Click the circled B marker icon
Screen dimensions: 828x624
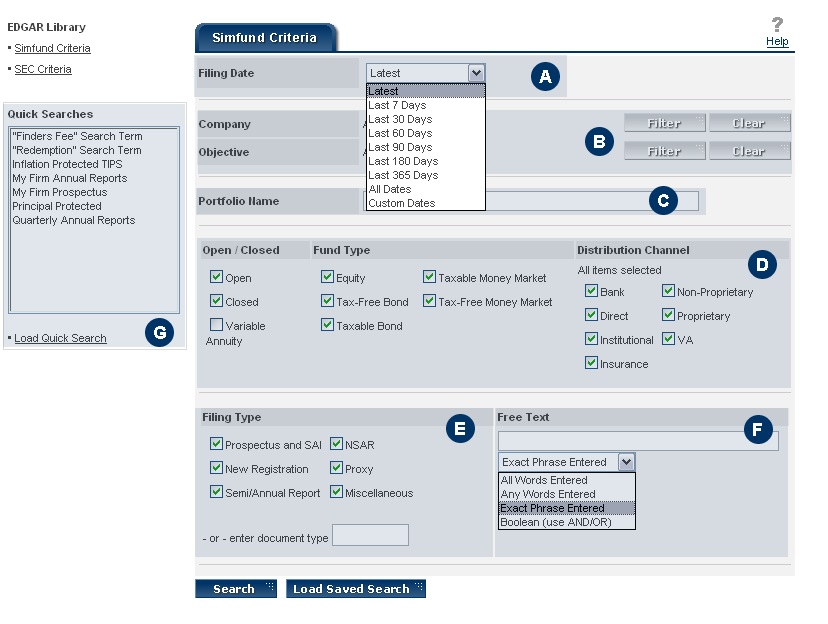click(x=598, y=142)
